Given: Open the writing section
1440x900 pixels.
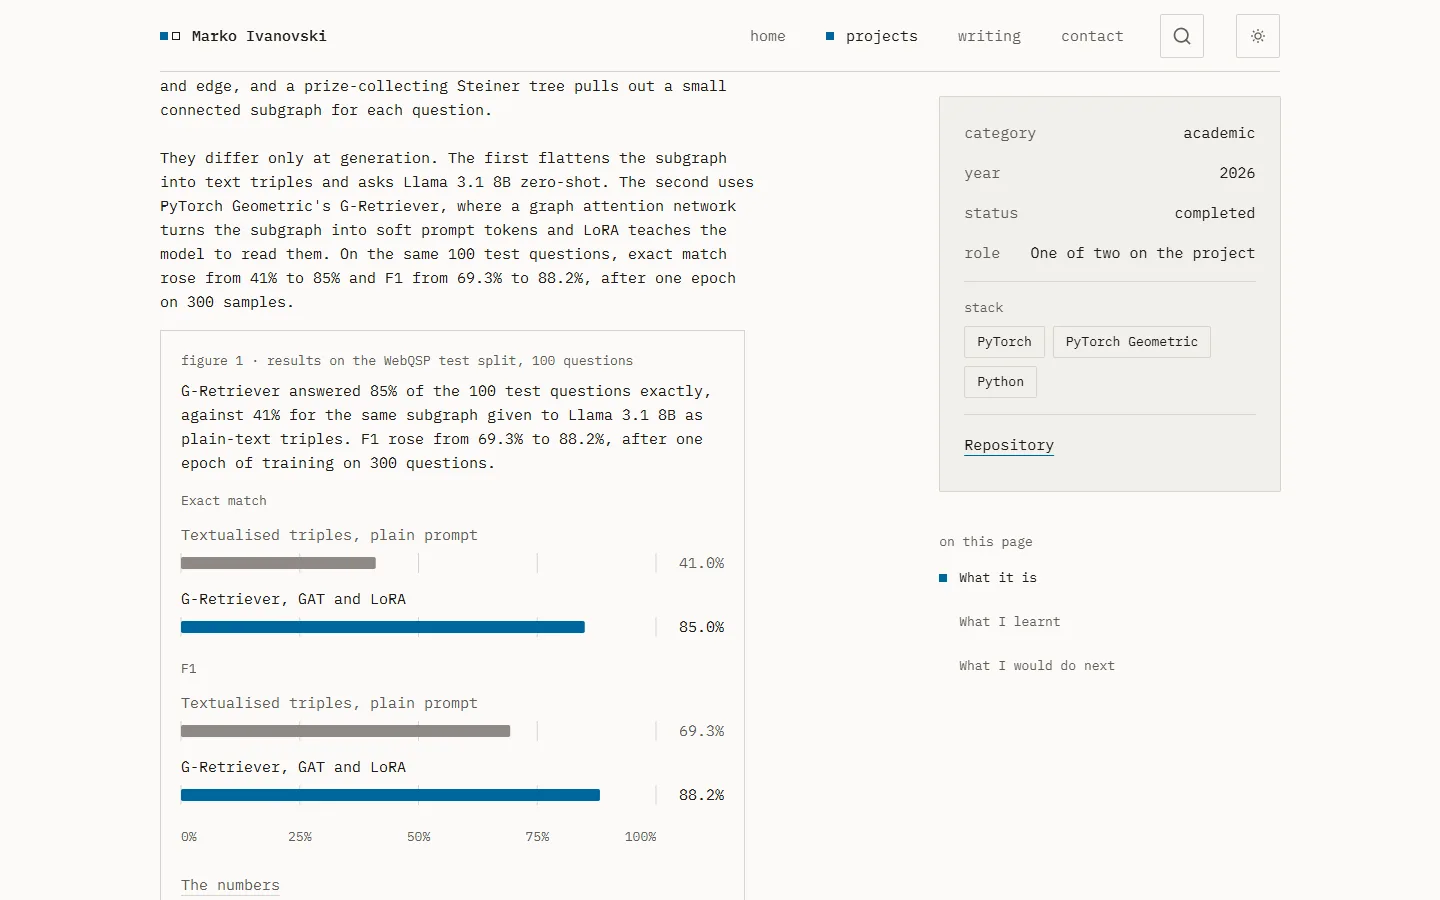Looking at the screenshot, I should click(989, 36).
